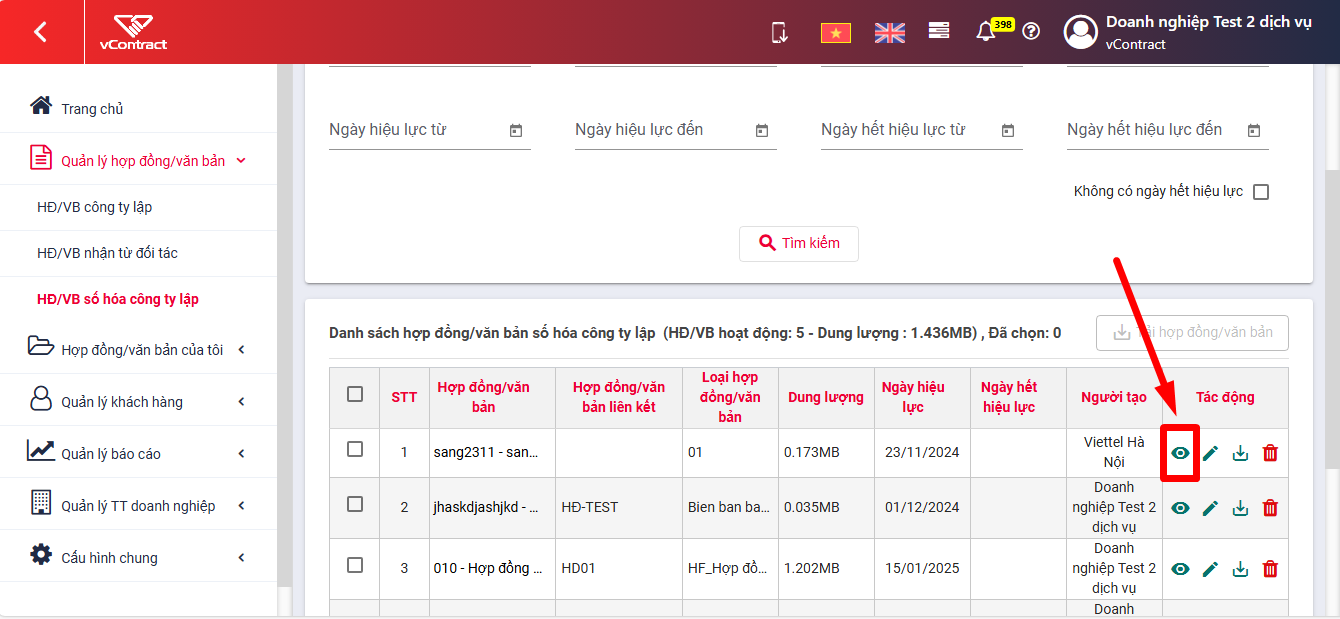Open calendar for Ngày hiệu lực từ
This screenshot has width=1340, height=619.
point(516,130)
